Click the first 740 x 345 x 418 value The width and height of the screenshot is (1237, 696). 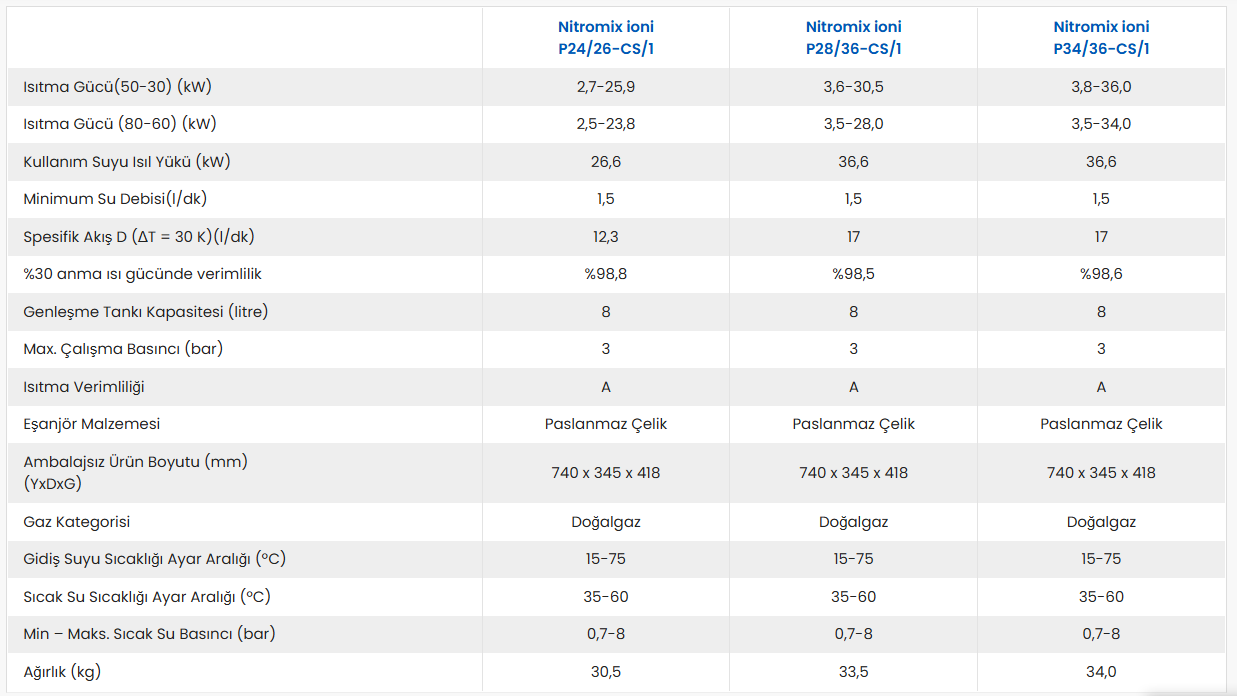pyautogui.click(x=606, y=473)
